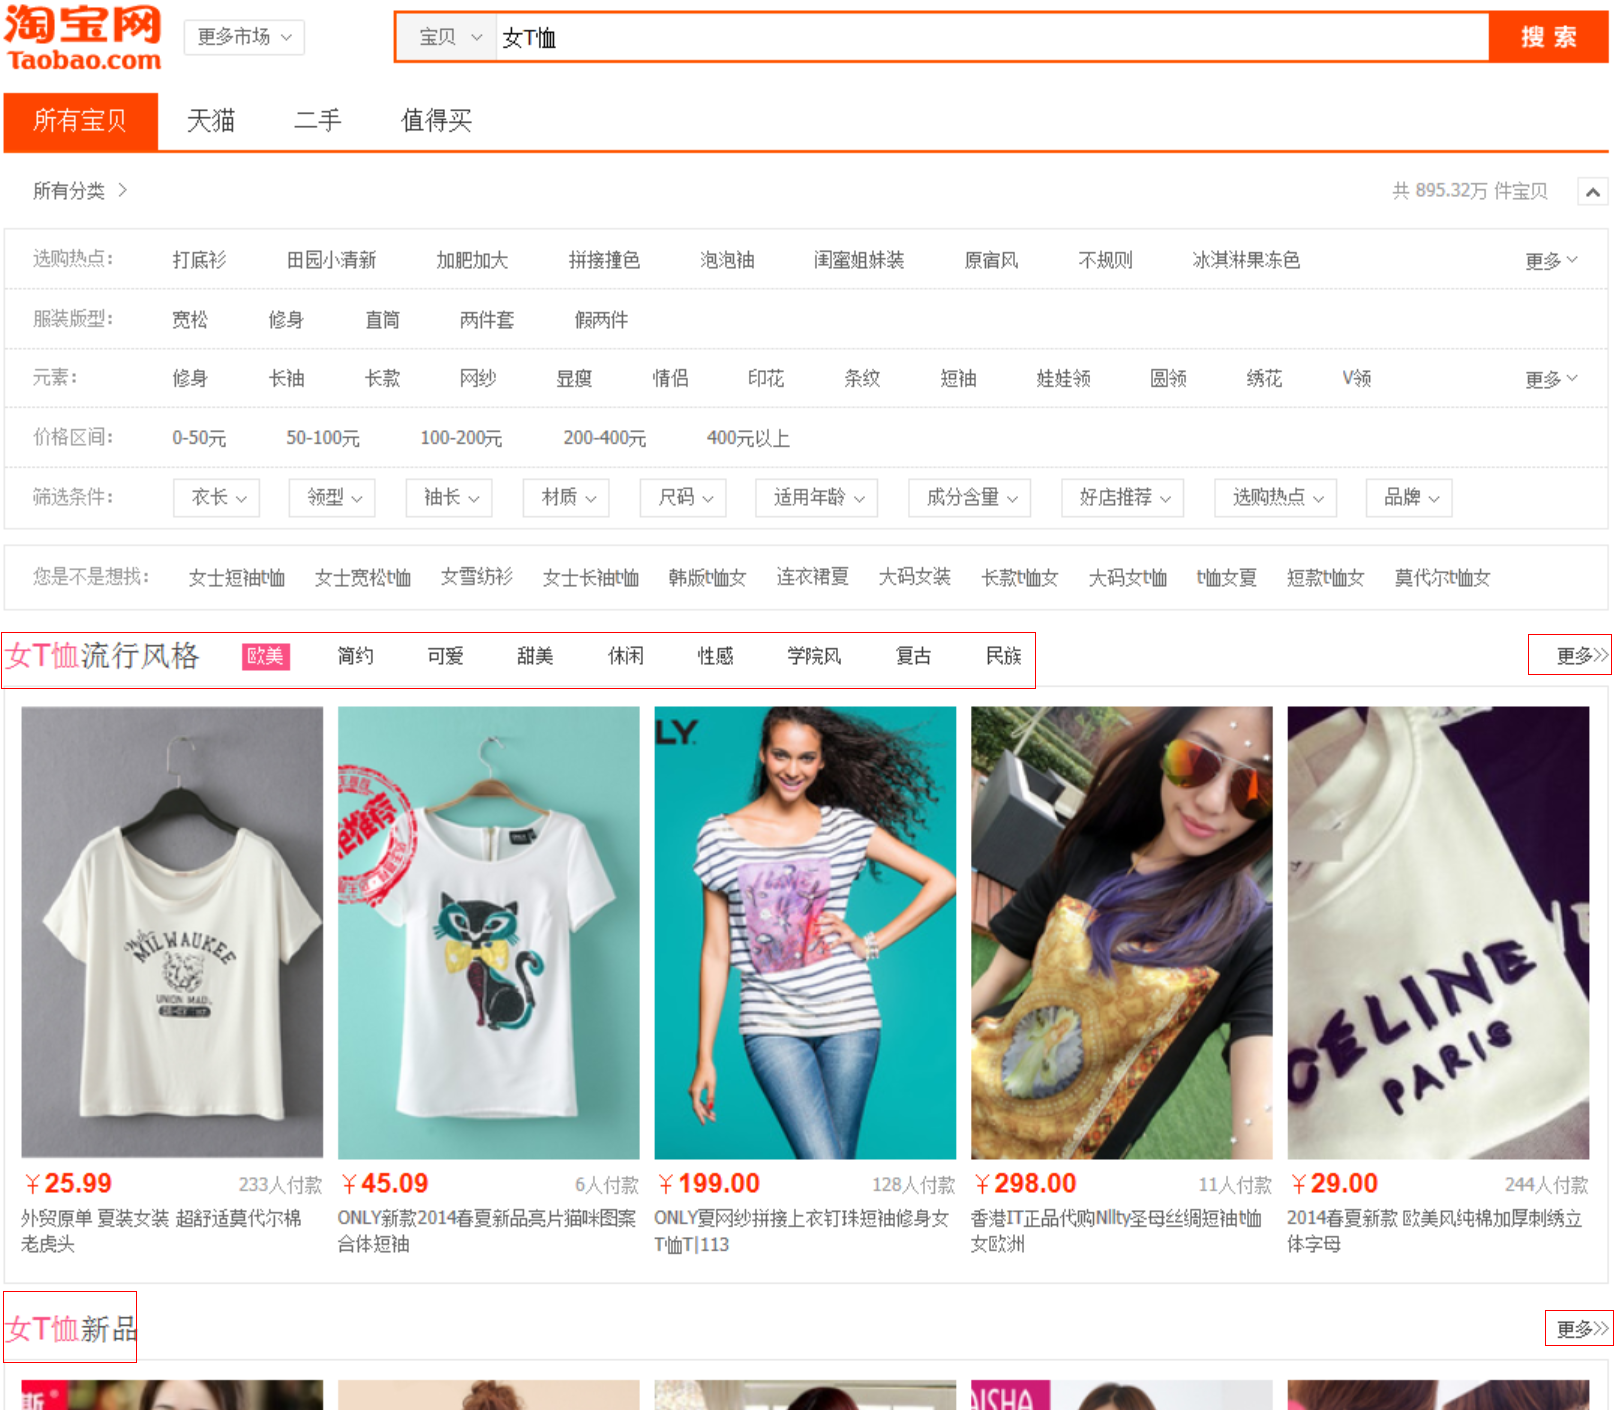Select 娃娃领 element filter
This screenshot has width=1618, height=1410.
click(x=1063, y=379)
